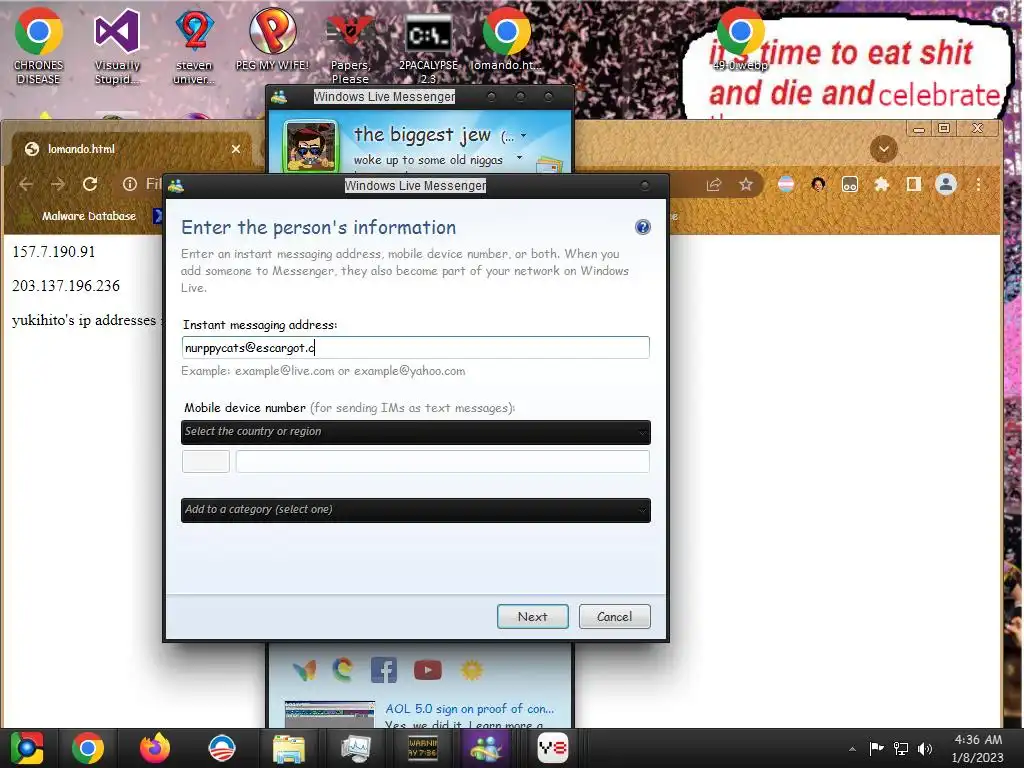Open the Chrome three-dot menu
This screenshot has width=1024, height=768.
[x=978, y=185]
